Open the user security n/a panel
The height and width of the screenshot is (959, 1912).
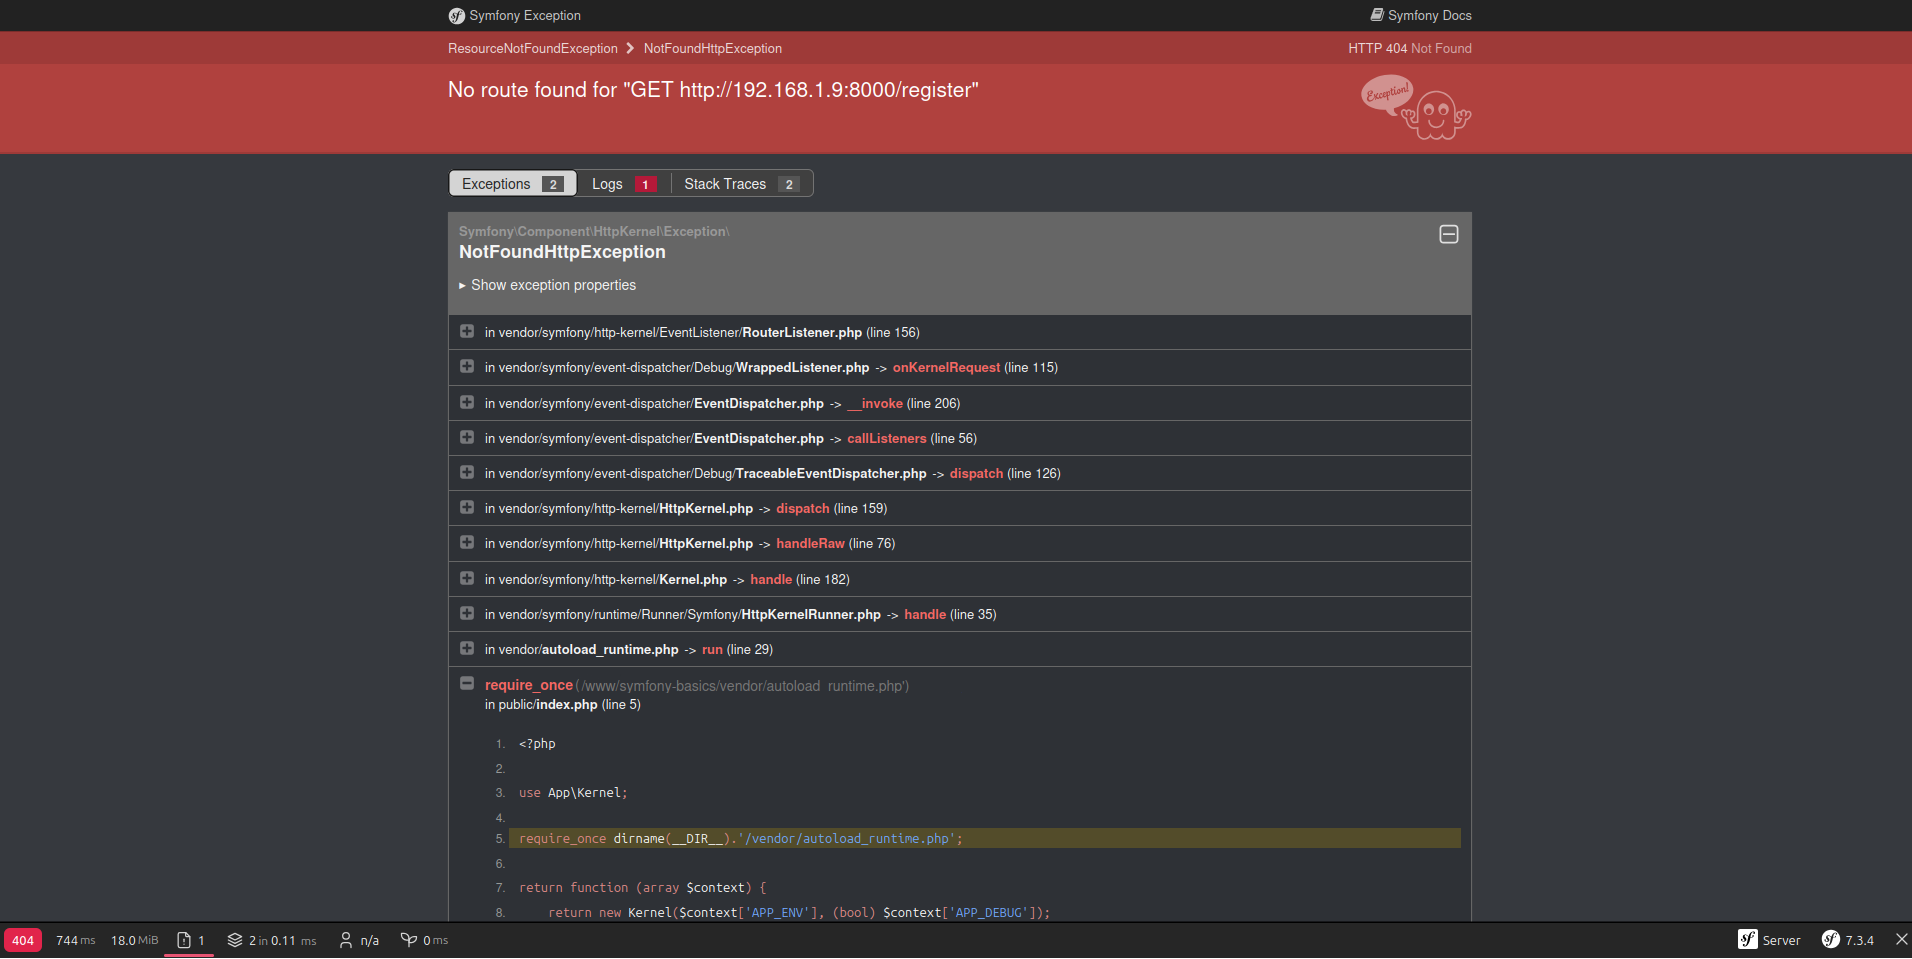point(358,940)
